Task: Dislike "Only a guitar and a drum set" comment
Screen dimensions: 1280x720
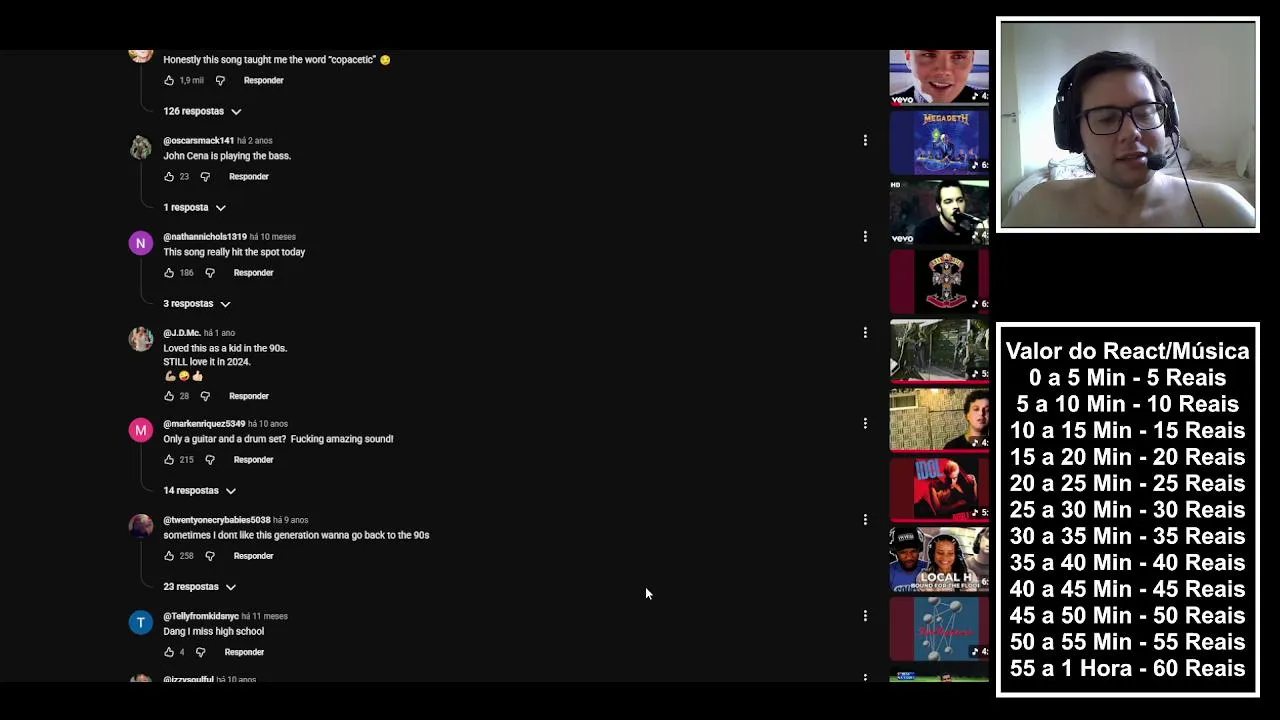Action: [210, 460]
